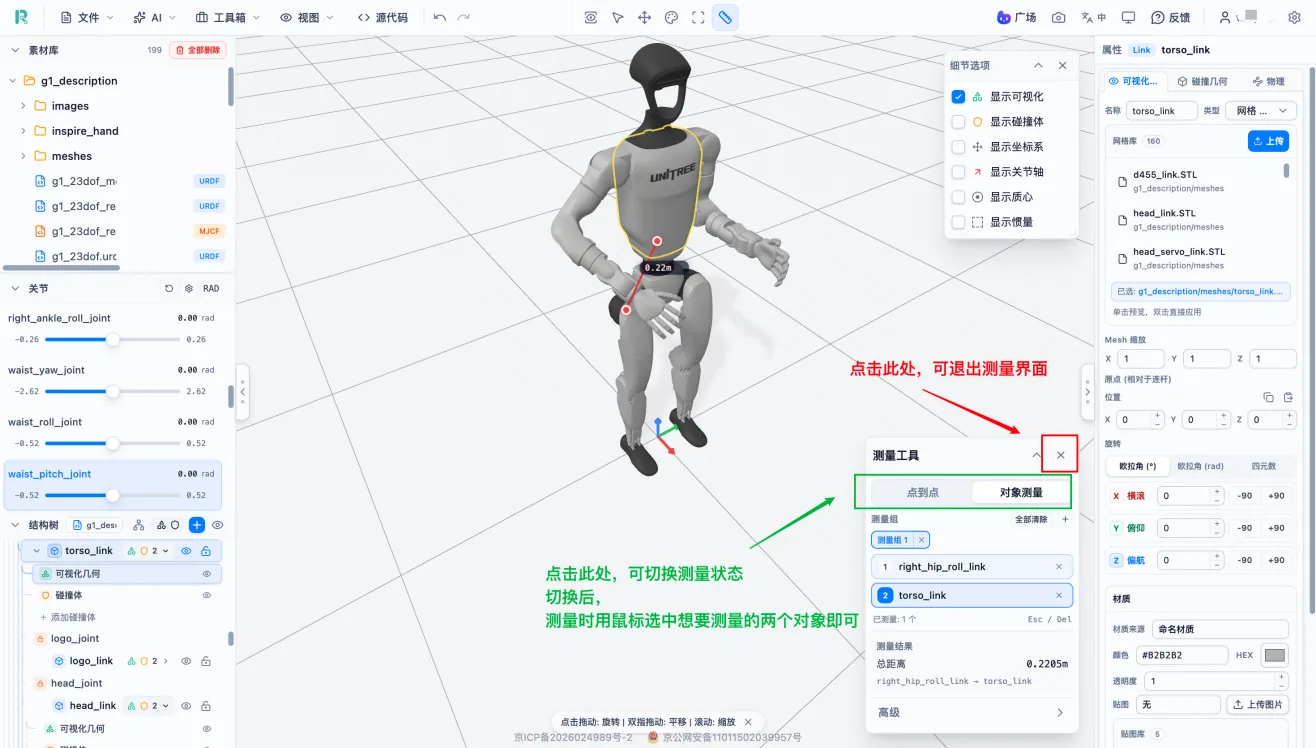Click the monitor display icon
This screenshot has height=748, width=1316.
(1128, 17)
